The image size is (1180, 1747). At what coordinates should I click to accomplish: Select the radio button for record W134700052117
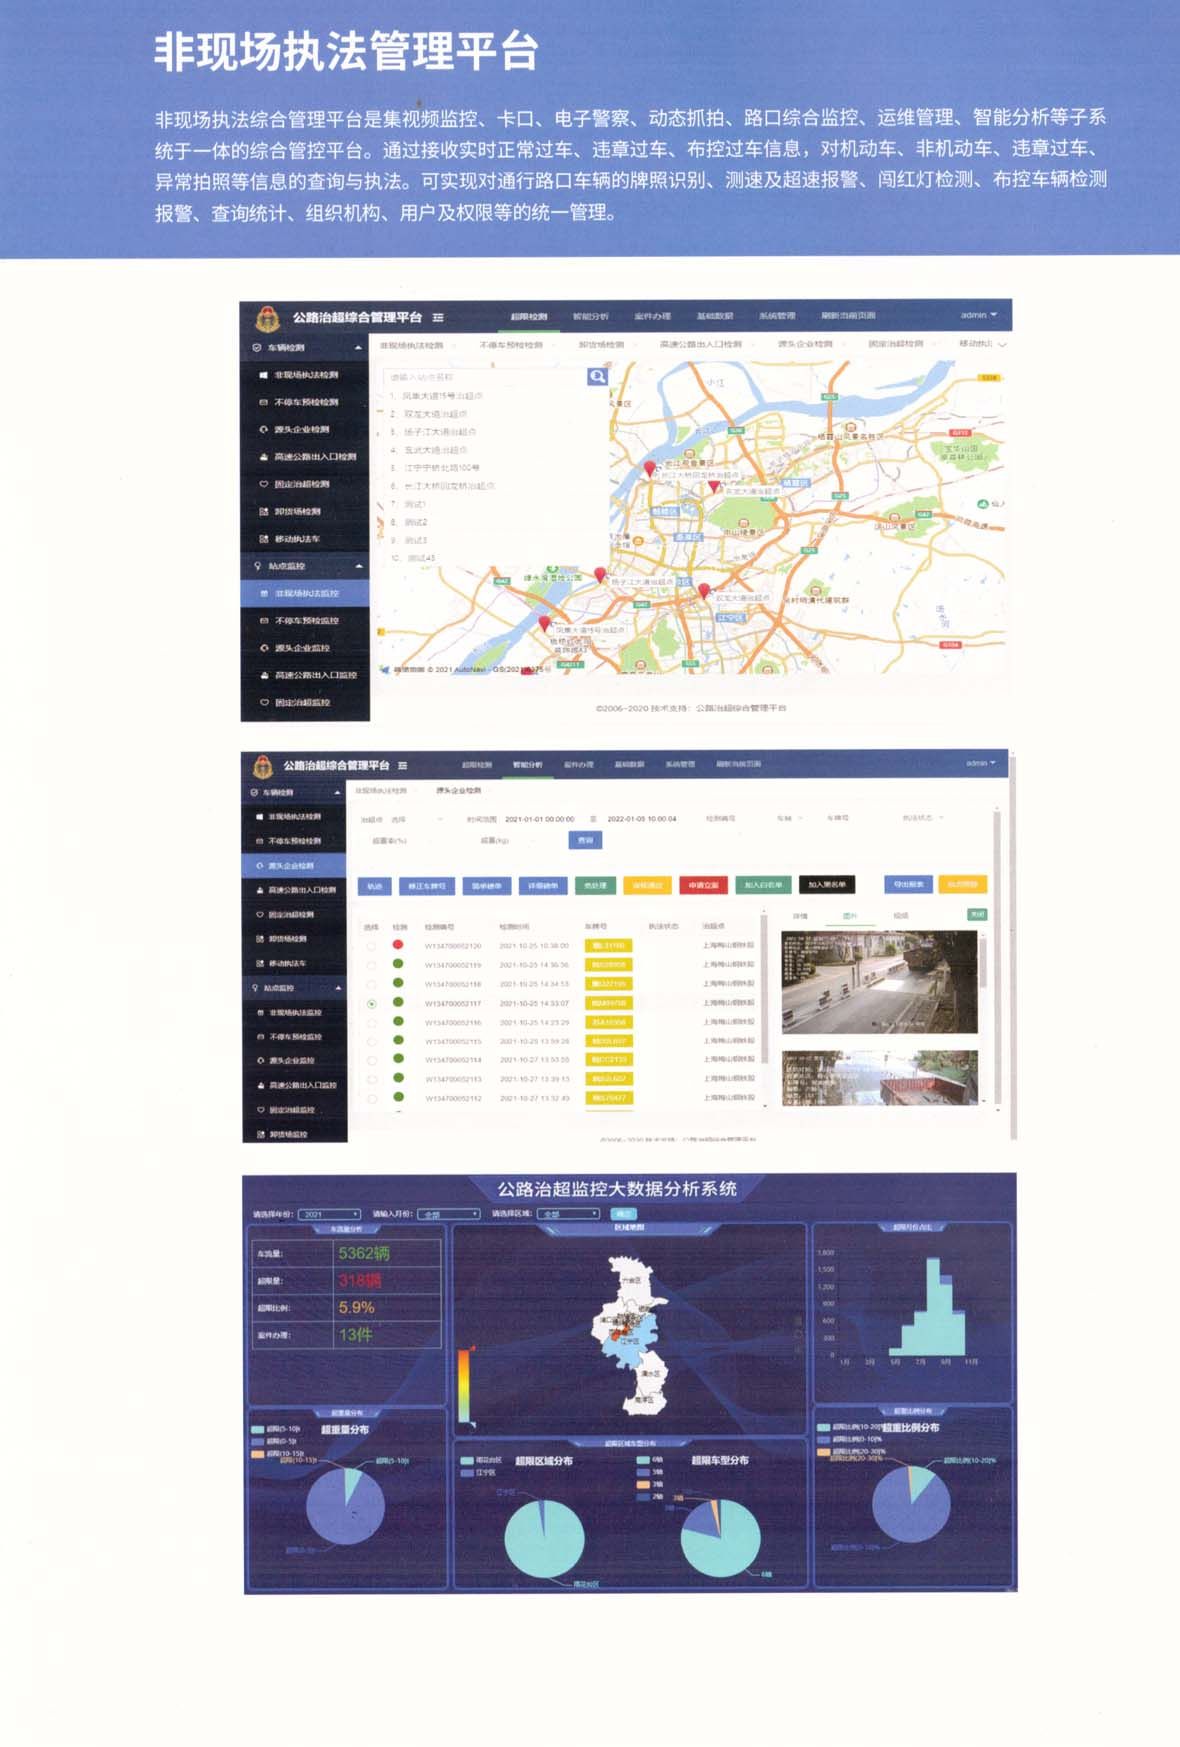tap(372, 1003)
